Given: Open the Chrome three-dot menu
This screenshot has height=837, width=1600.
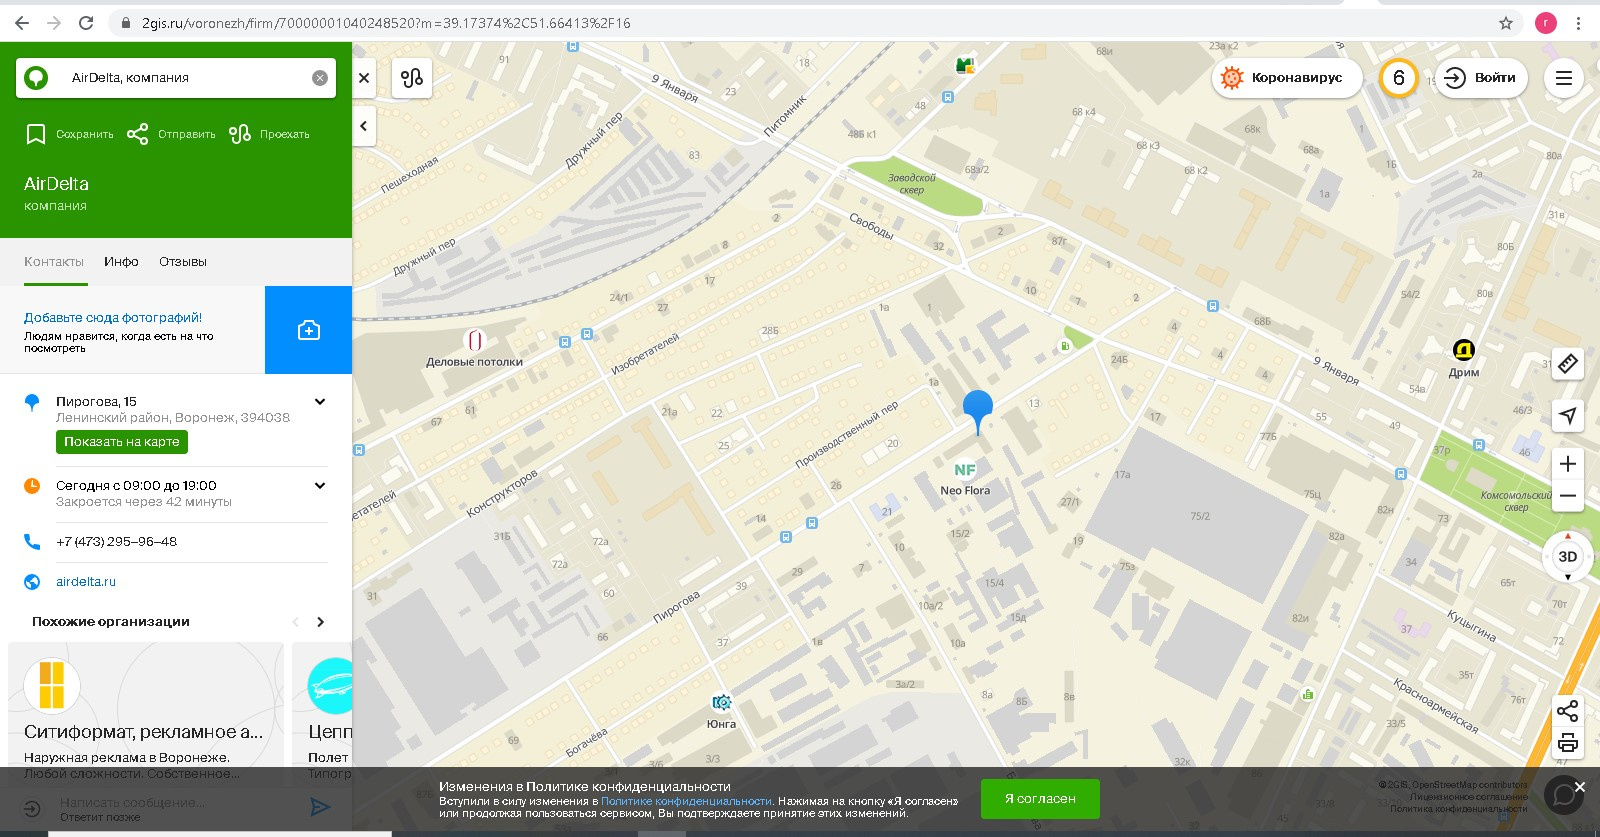Looking at the screenshot, I should (1579, 23).
